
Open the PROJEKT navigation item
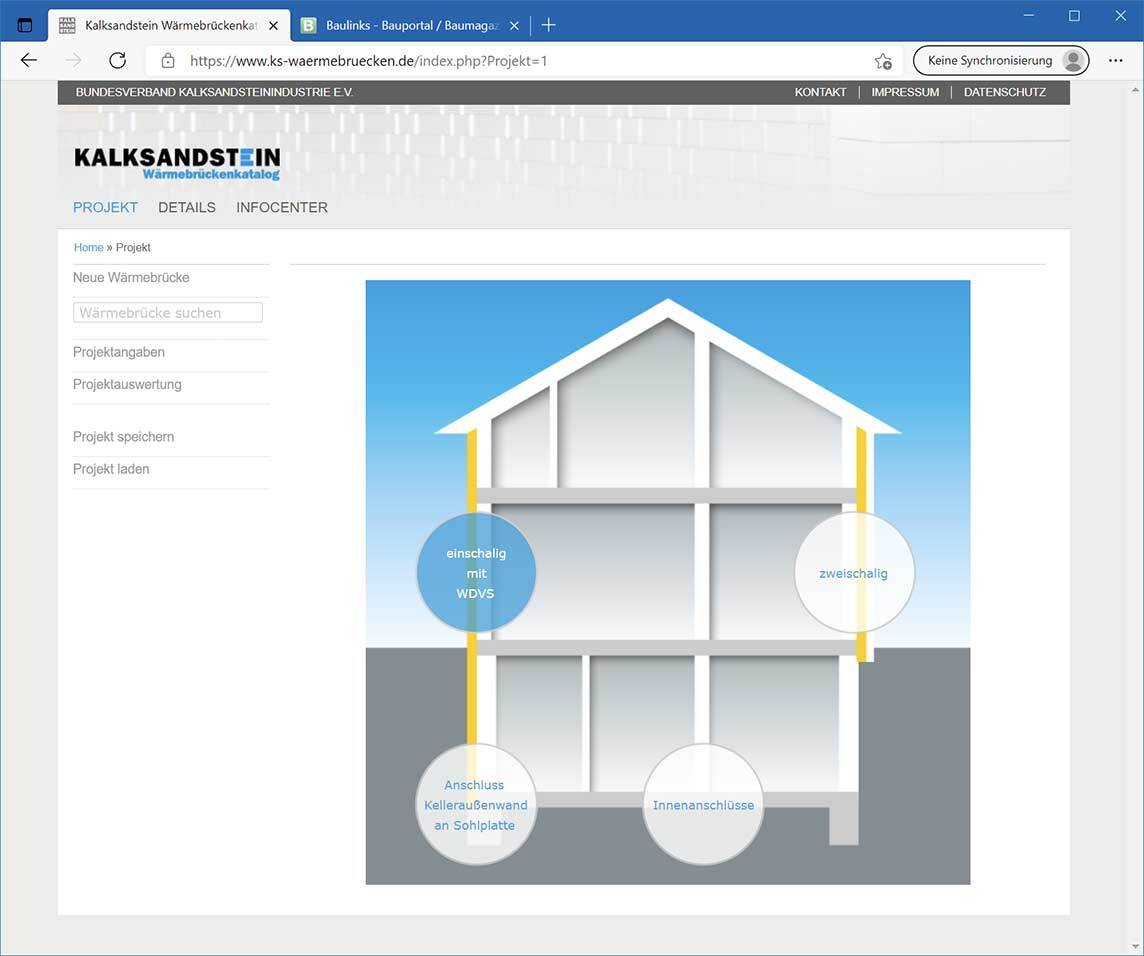105,207
